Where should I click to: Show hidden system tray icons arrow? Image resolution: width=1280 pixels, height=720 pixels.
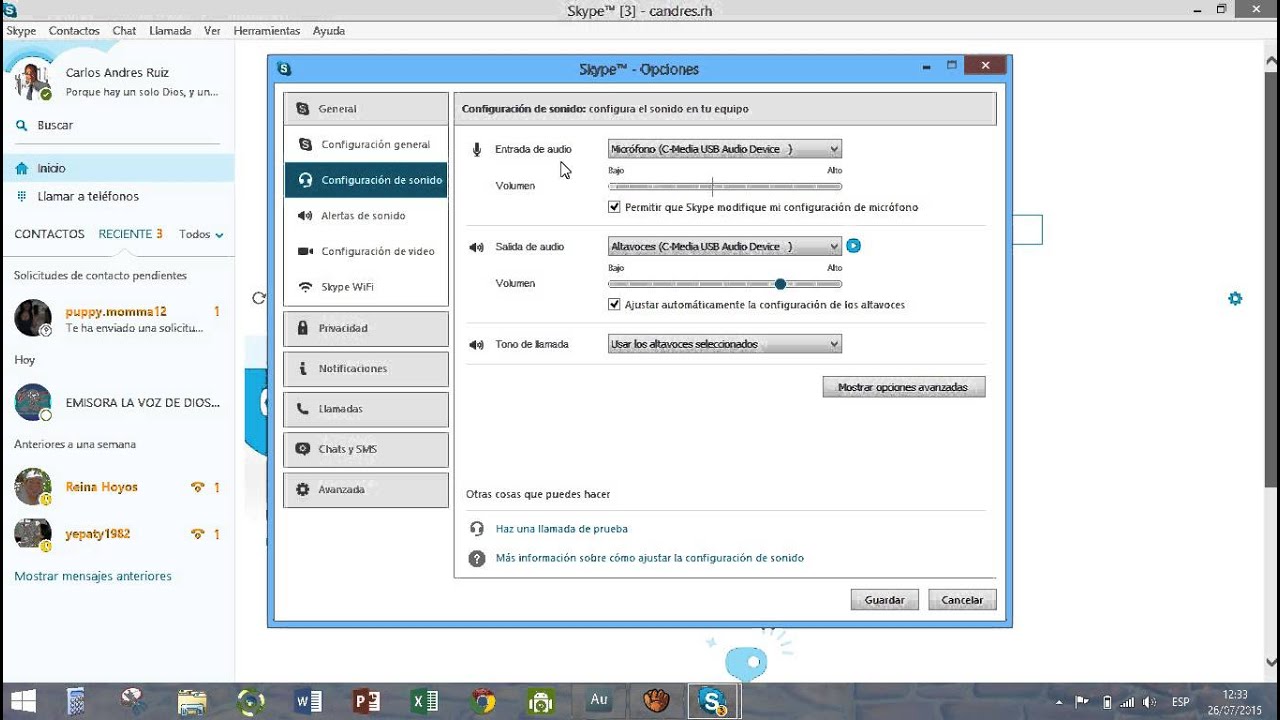(1058, 701)
